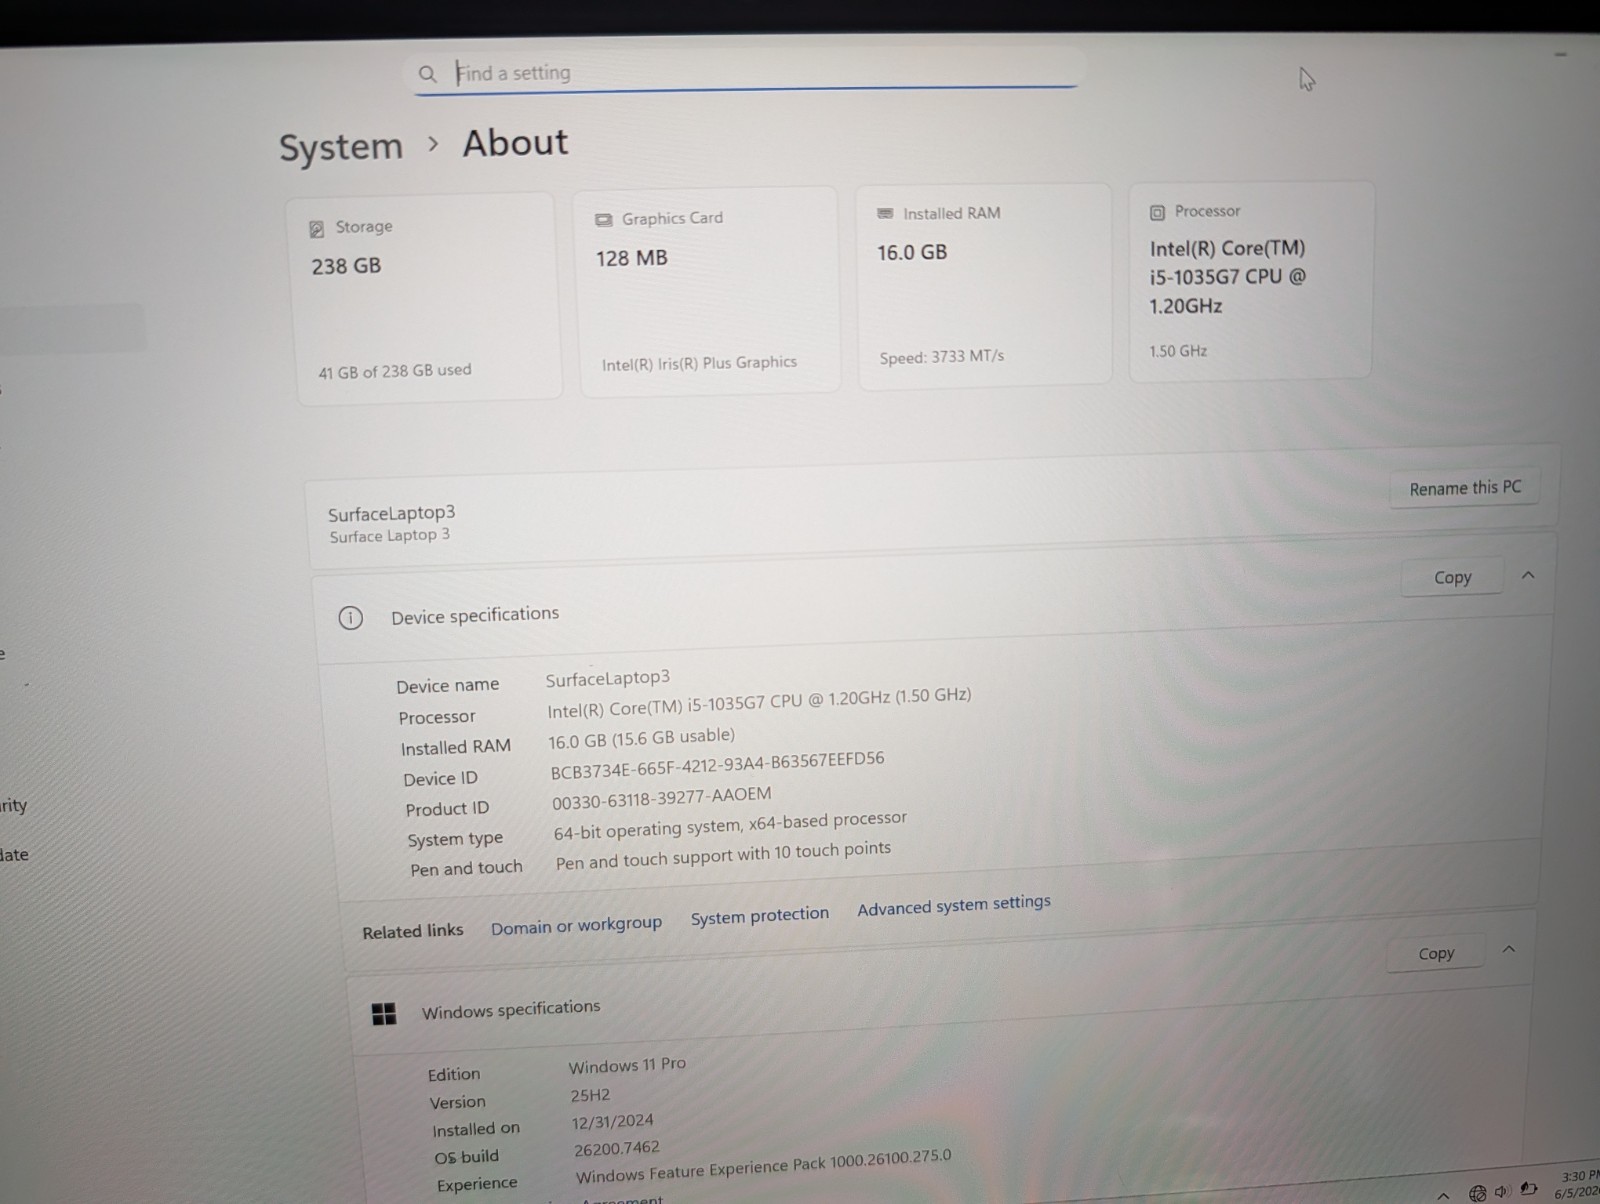
Task: Click the Storage card icon
Action: coord(316,229)
